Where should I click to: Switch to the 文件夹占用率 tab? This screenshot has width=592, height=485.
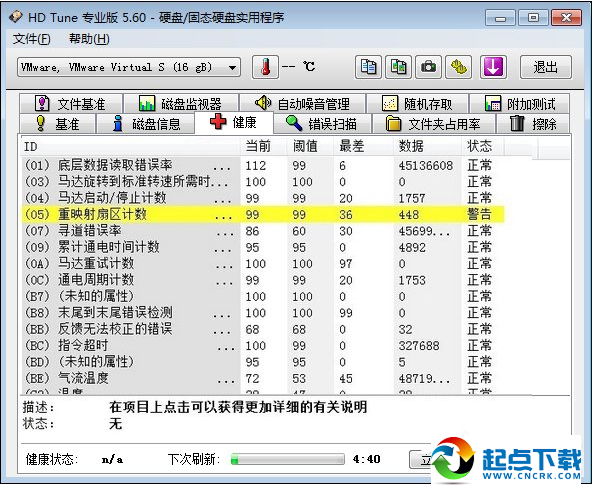[433, 123]
